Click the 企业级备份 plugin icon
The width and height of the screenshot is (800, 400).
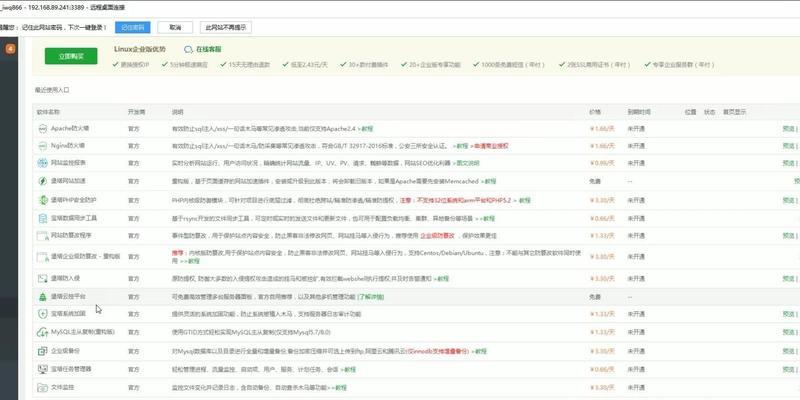pyautogui.click(x=43, y=351)
